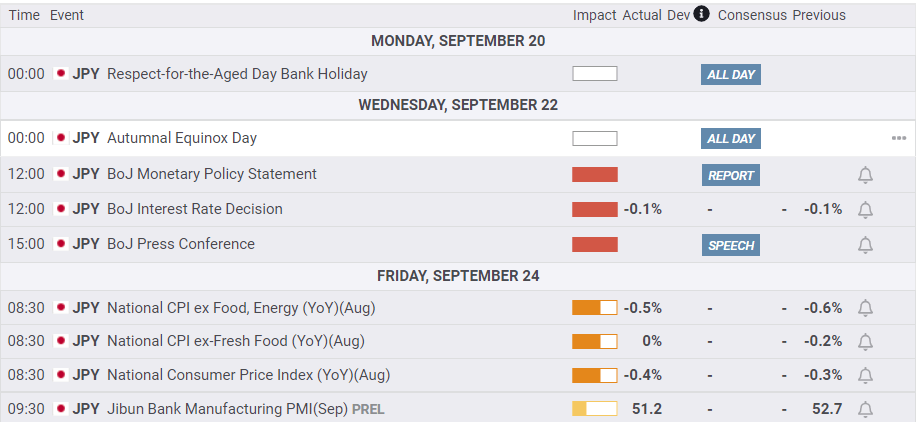
Task: Click red high-impact bar for BoJ Interest Rate Decision
Action: coord(594,209)
